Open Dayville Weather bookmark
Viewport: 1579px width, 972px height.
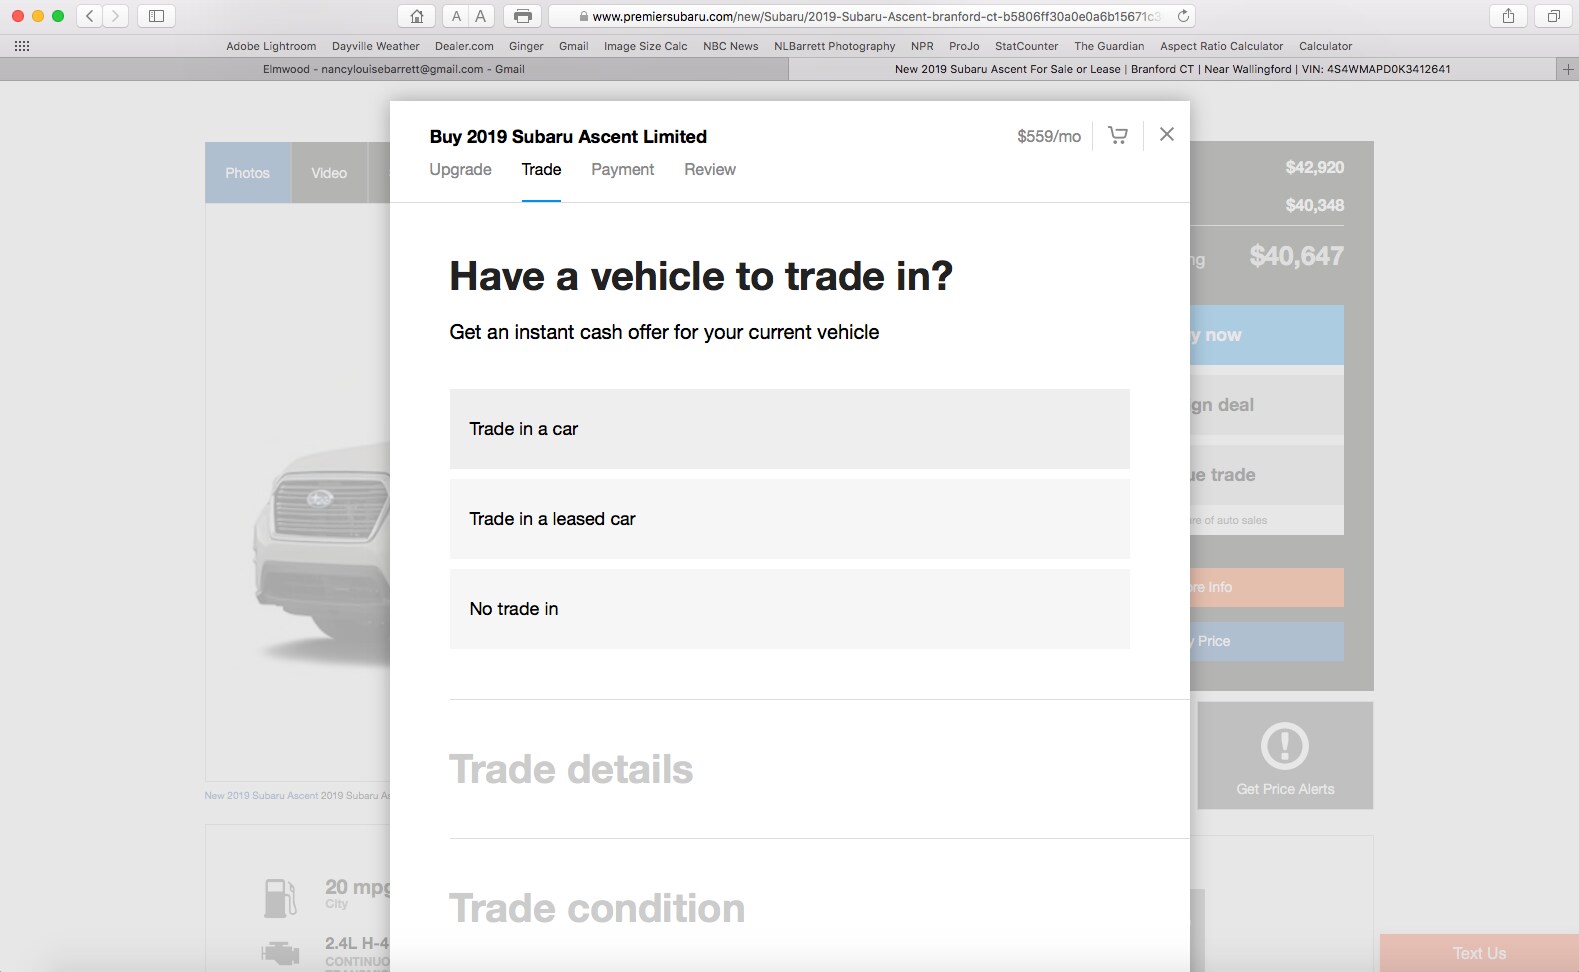click(x=376, y=46)
